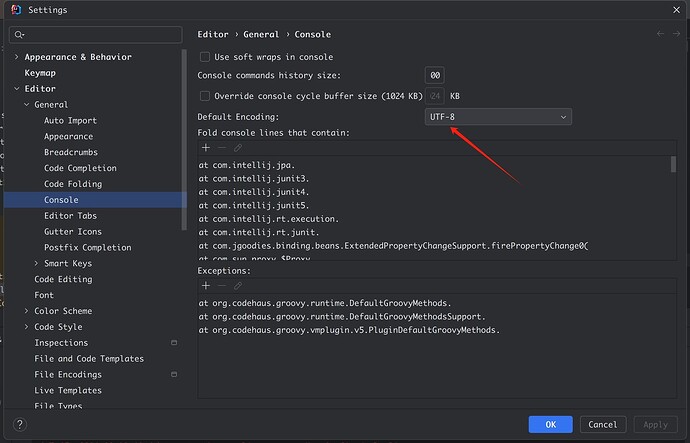The width and height of the screenshot is (690, 443).
Task: Click the Apply button
Action: point(655,425)
